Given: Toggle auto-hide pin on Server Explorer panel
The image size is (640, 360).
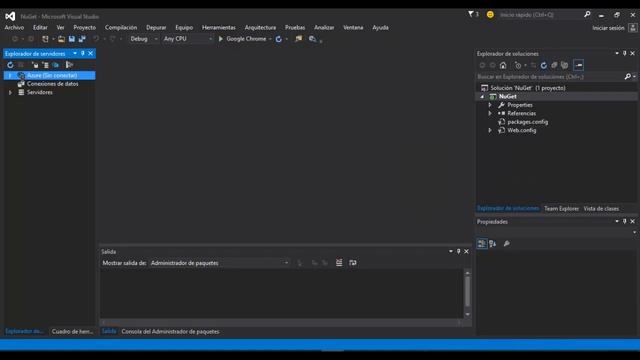Looking at the screenshot, I should [x=83, y=53].
